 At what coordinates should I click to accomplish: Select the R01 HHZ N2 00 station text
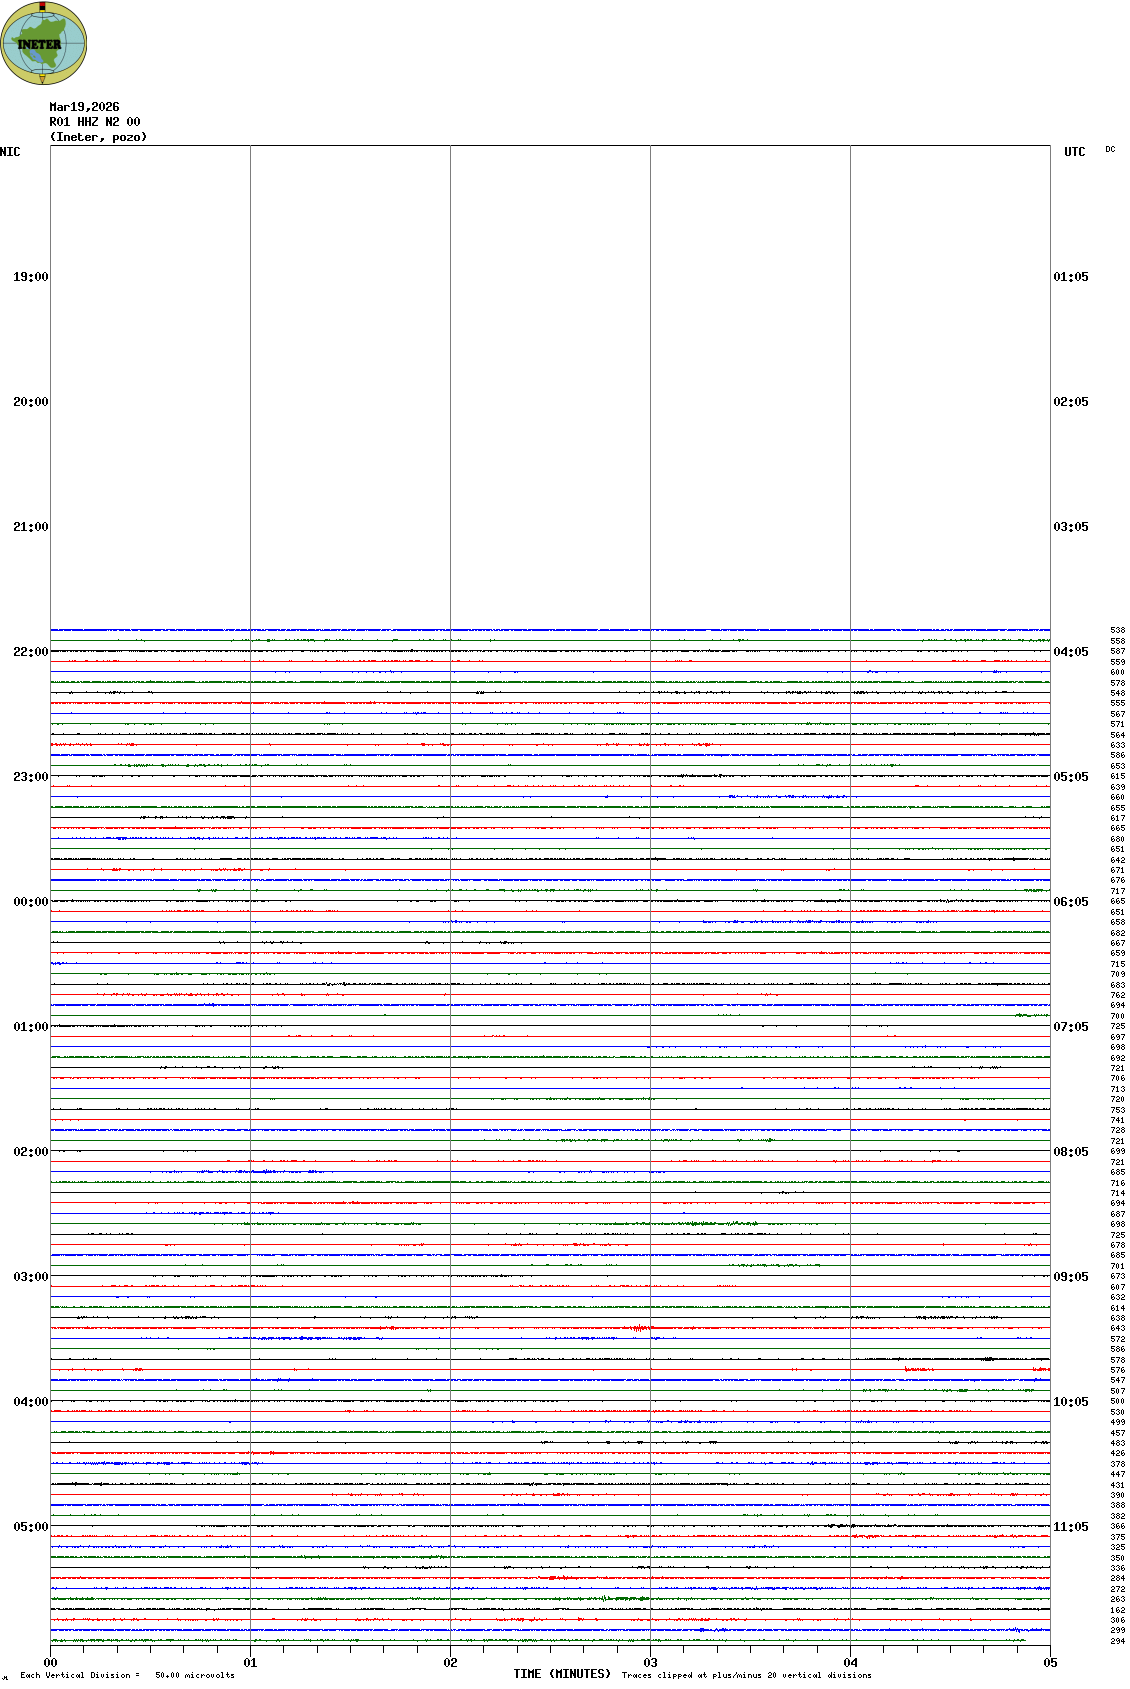[x=95, y=122]
